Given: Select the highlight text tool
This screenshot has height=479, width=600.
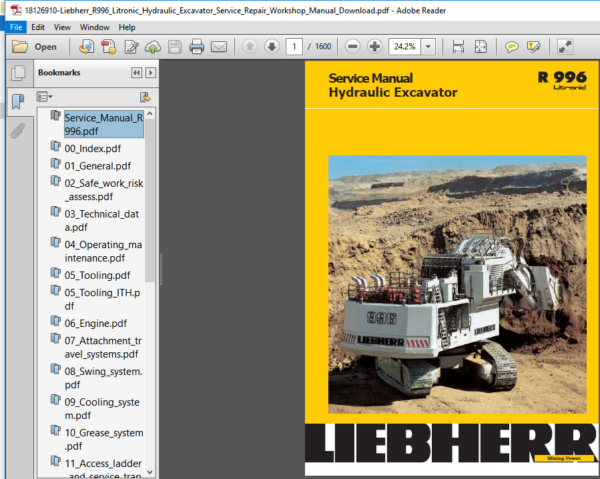Looking at the screenshot, I should point(533,47).
